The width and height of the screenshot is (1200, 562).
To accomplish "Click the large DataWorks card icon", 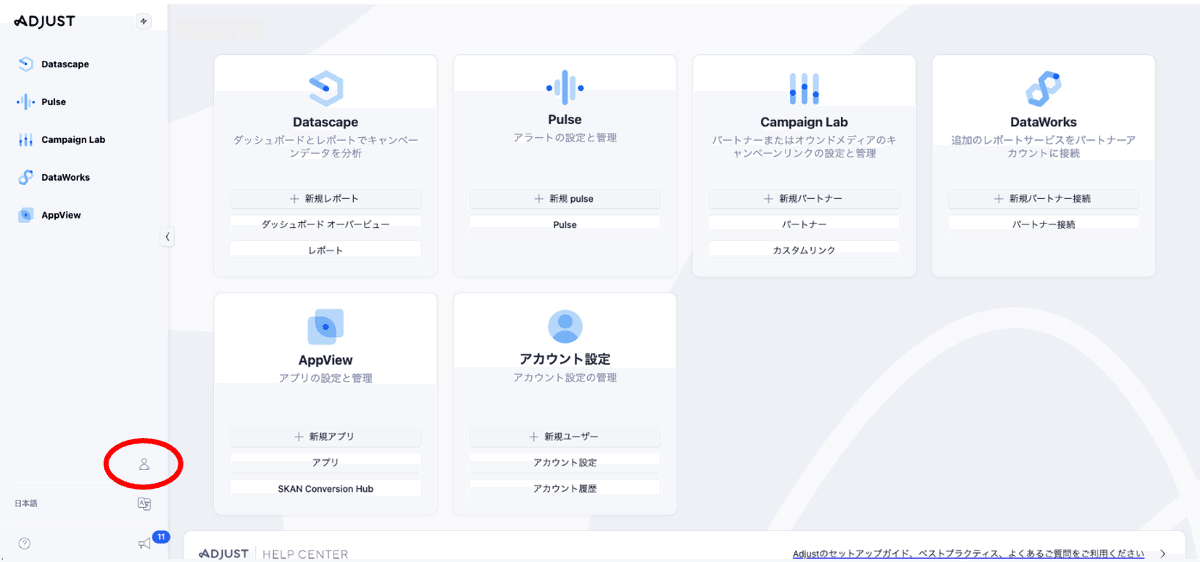I will pyautogui.click(x=1043, y=89).
